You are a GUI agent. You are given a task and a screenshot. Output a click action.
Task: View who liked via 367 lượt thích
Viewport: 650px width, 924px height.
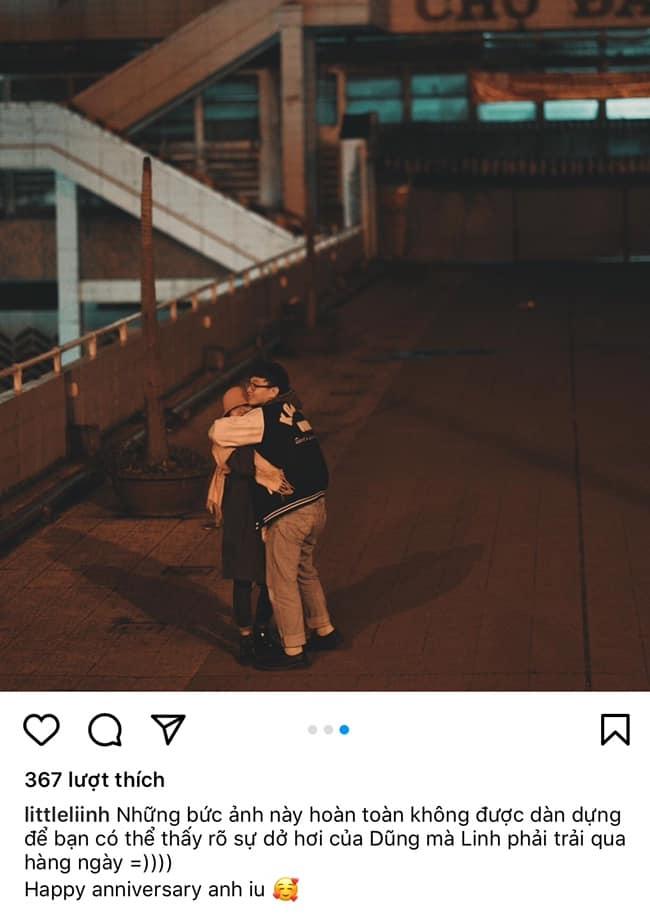[x=94, y=780]
